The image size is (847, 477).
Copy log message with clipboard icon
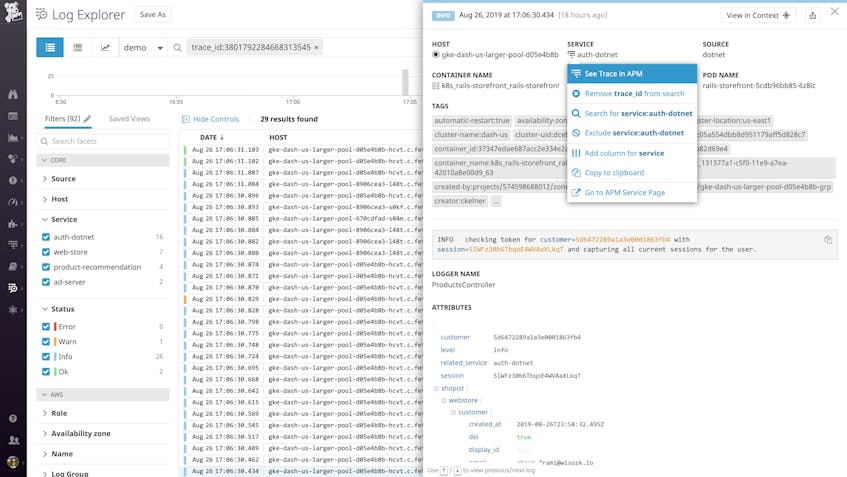(828, 239)
